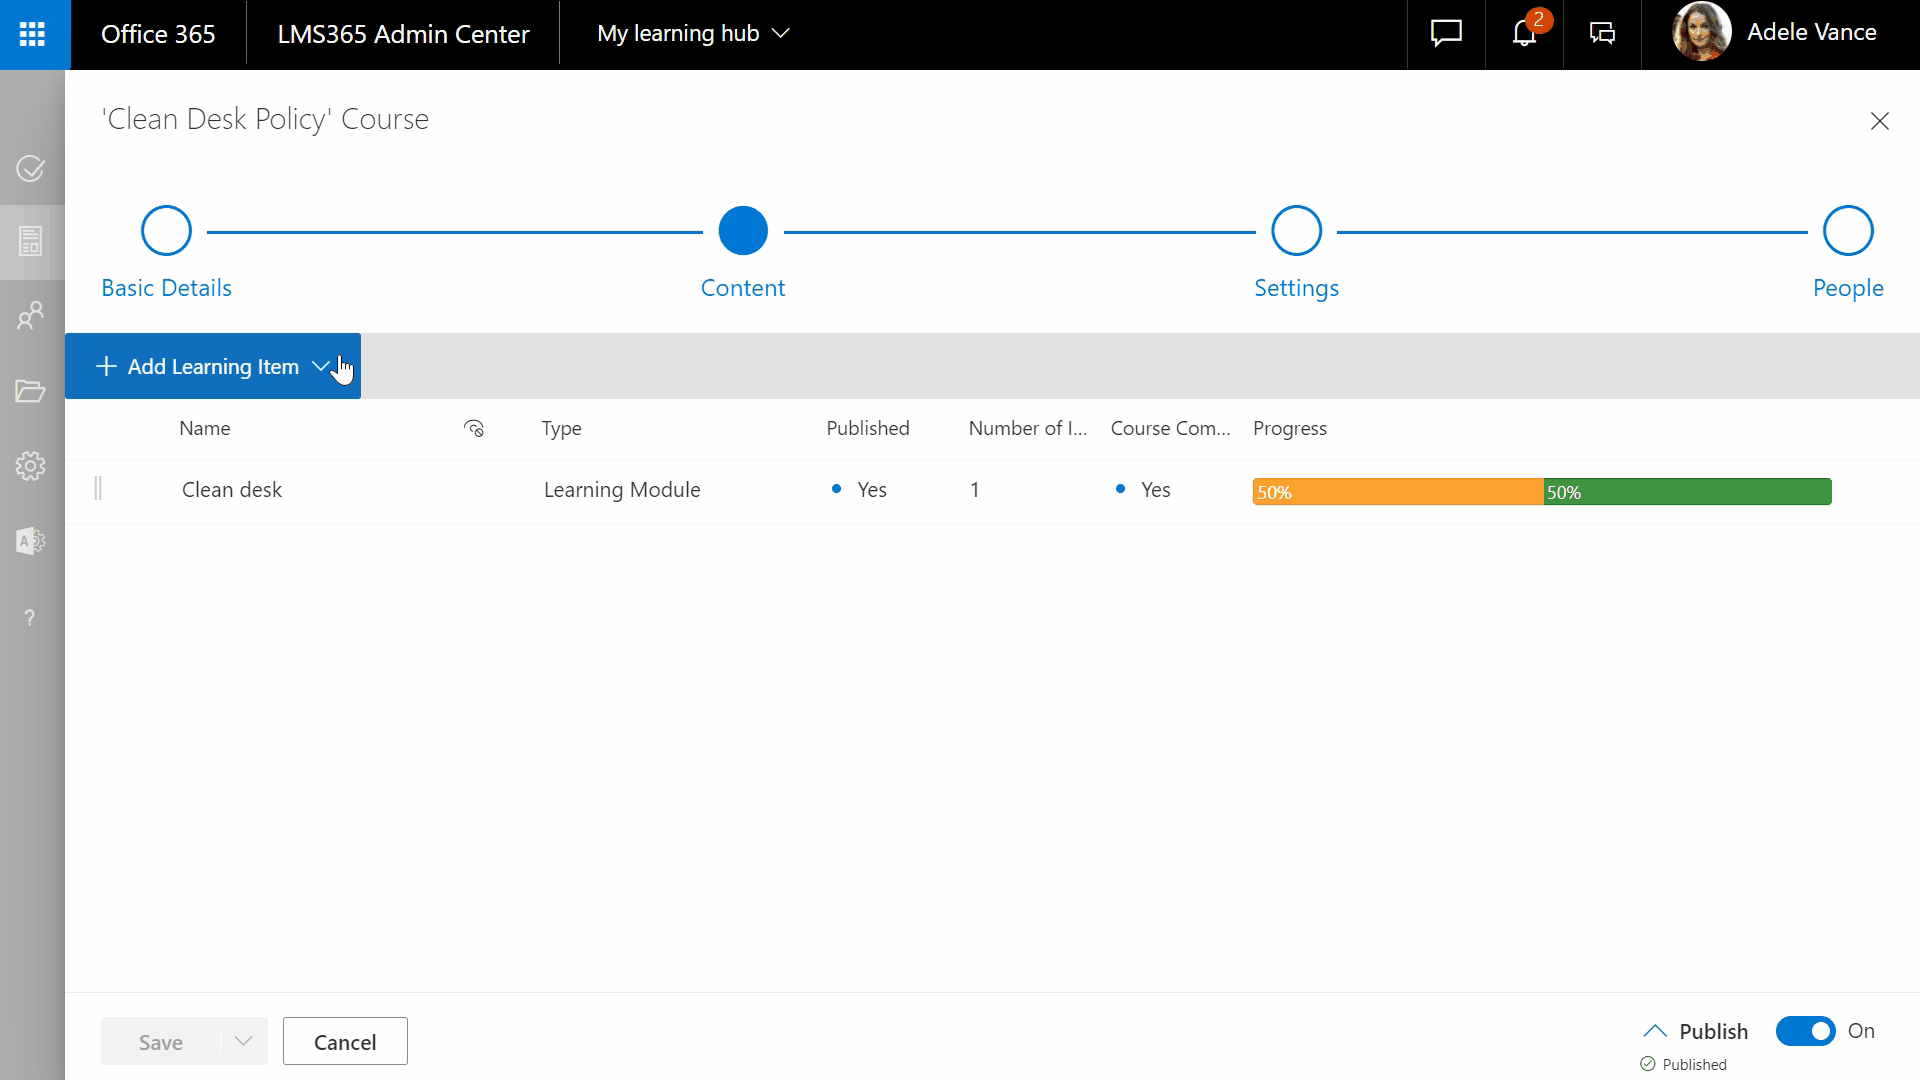Click the help question mark icon
Screen dimensions: 1920x1080
pyautogui.click(x=30, y=618)
